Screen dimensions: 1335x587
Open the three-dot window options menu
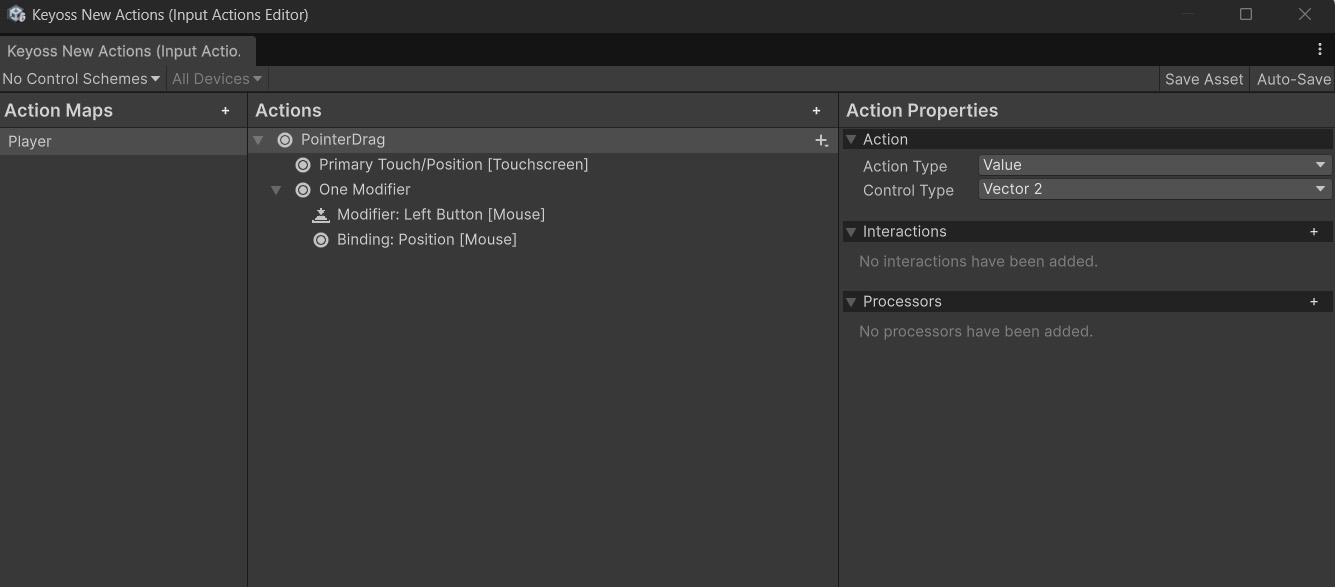(x=1320, y=49)
